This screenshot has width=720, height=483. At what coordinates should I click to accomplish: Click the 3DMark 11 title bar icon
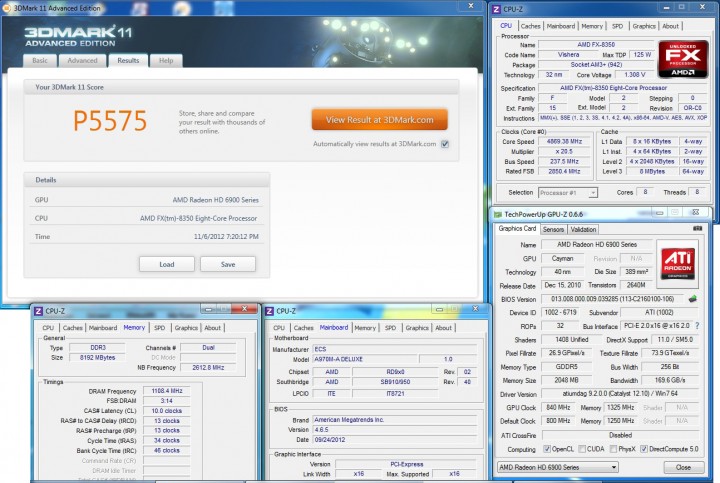tap(7, 8)
